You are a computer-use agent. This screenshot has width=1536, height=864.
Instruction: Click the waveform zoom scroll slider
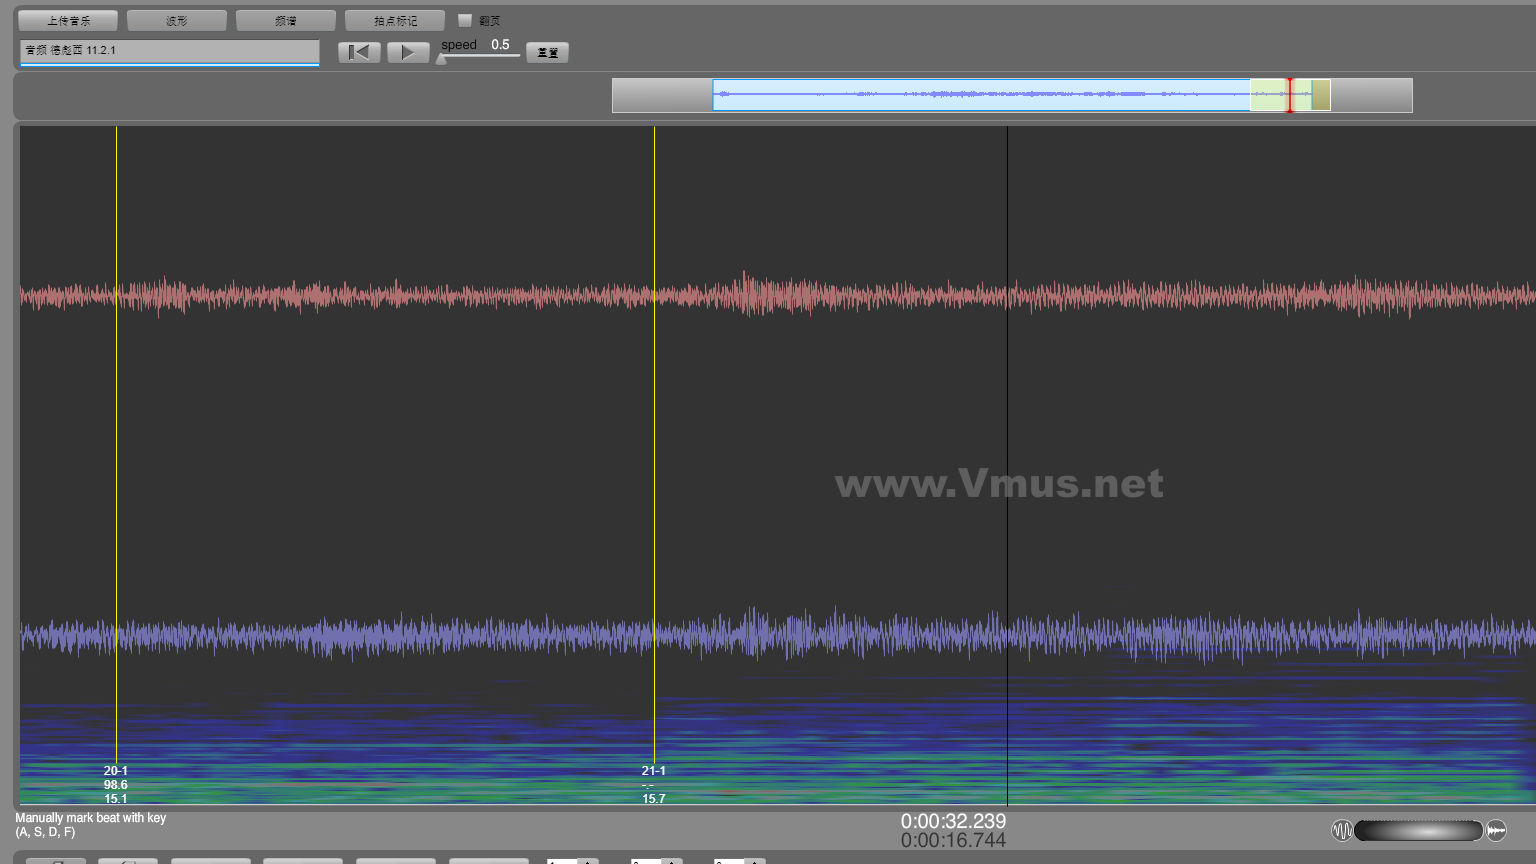[1418, 830]
